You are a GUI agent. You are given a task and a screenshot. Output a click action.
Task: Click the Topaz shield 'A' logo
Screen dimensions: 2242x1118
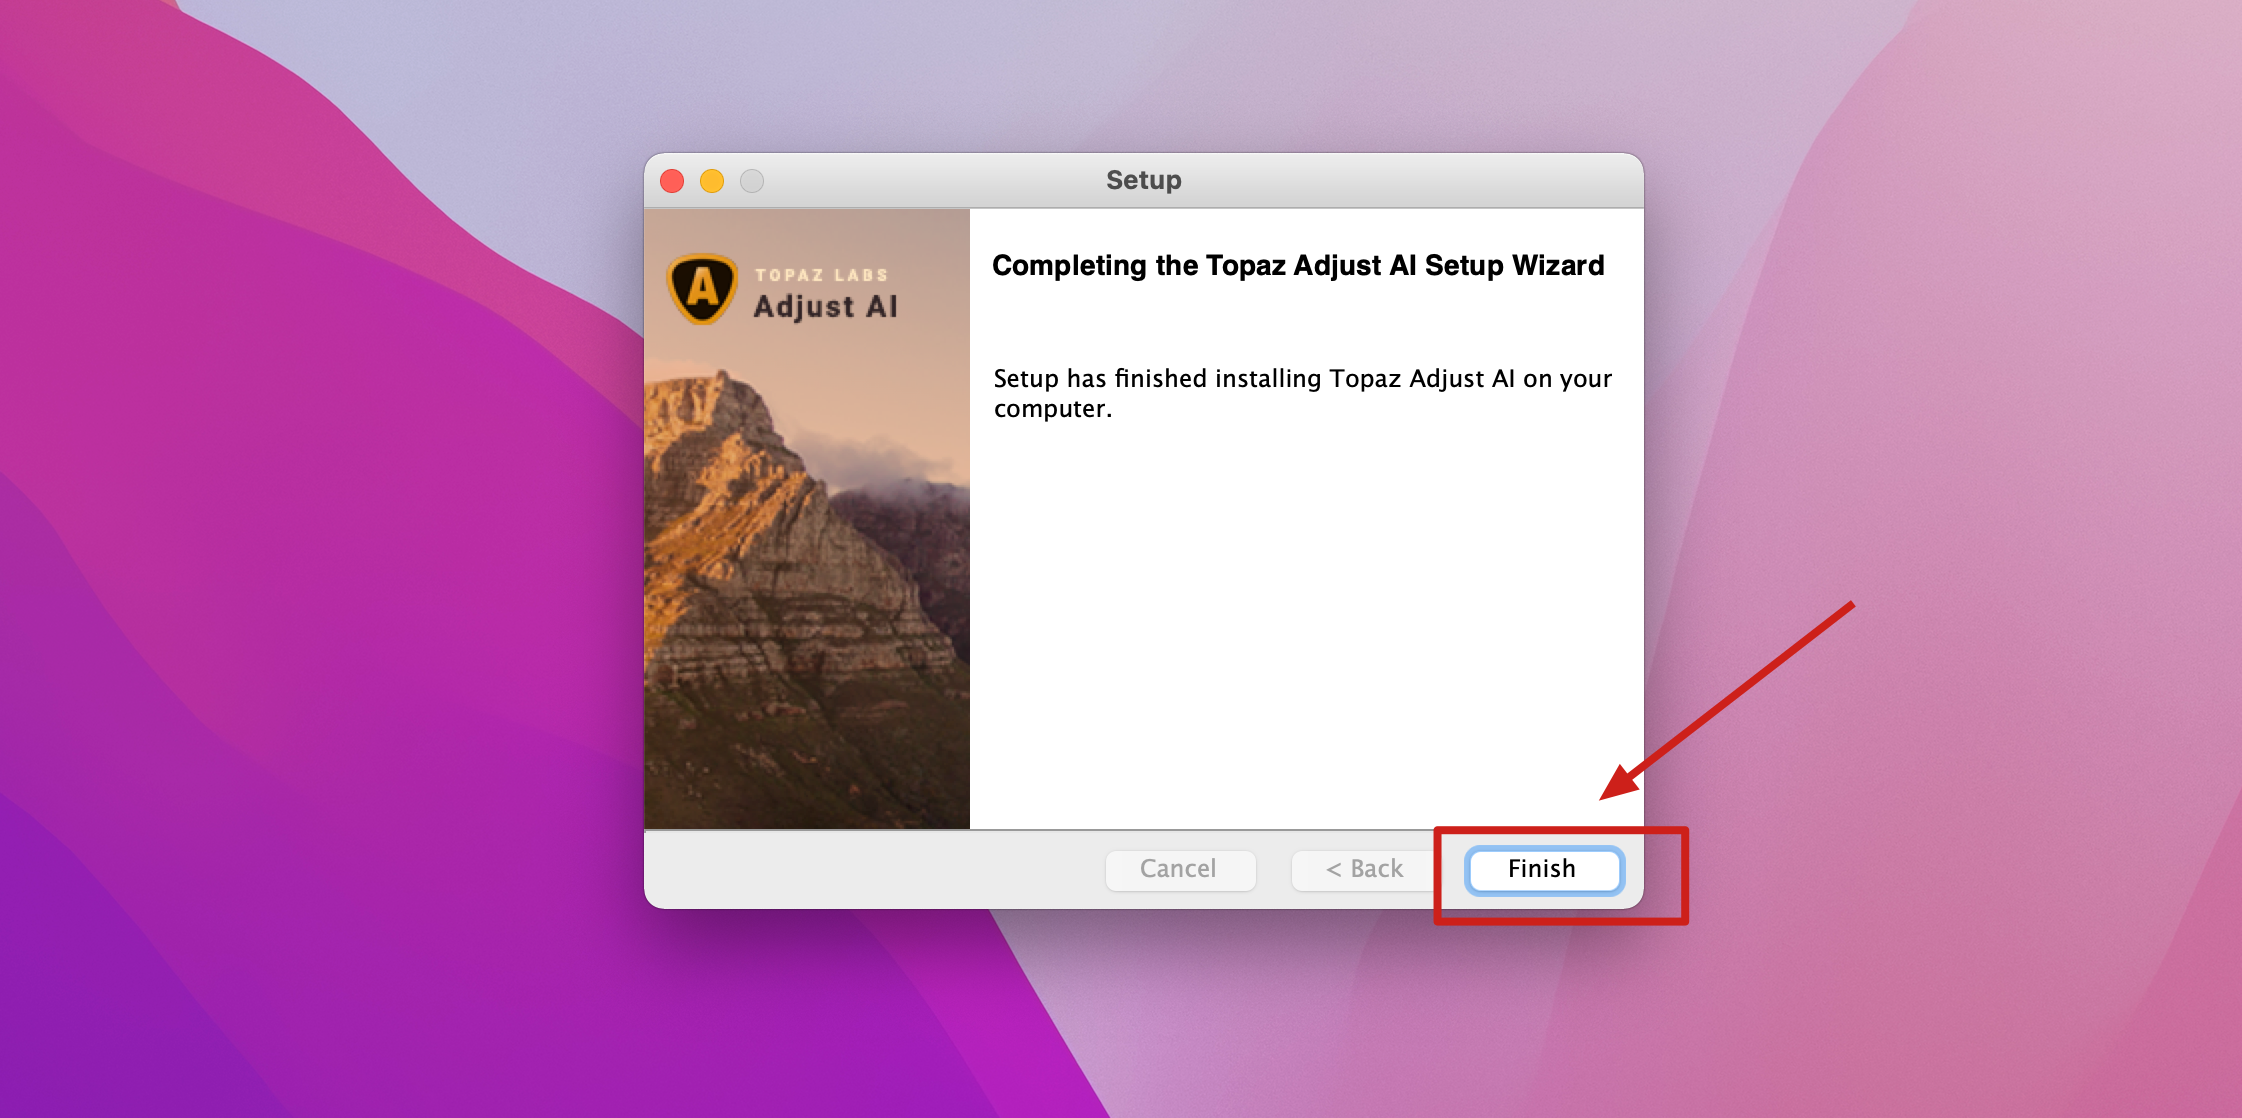click(x=703, y=289)
